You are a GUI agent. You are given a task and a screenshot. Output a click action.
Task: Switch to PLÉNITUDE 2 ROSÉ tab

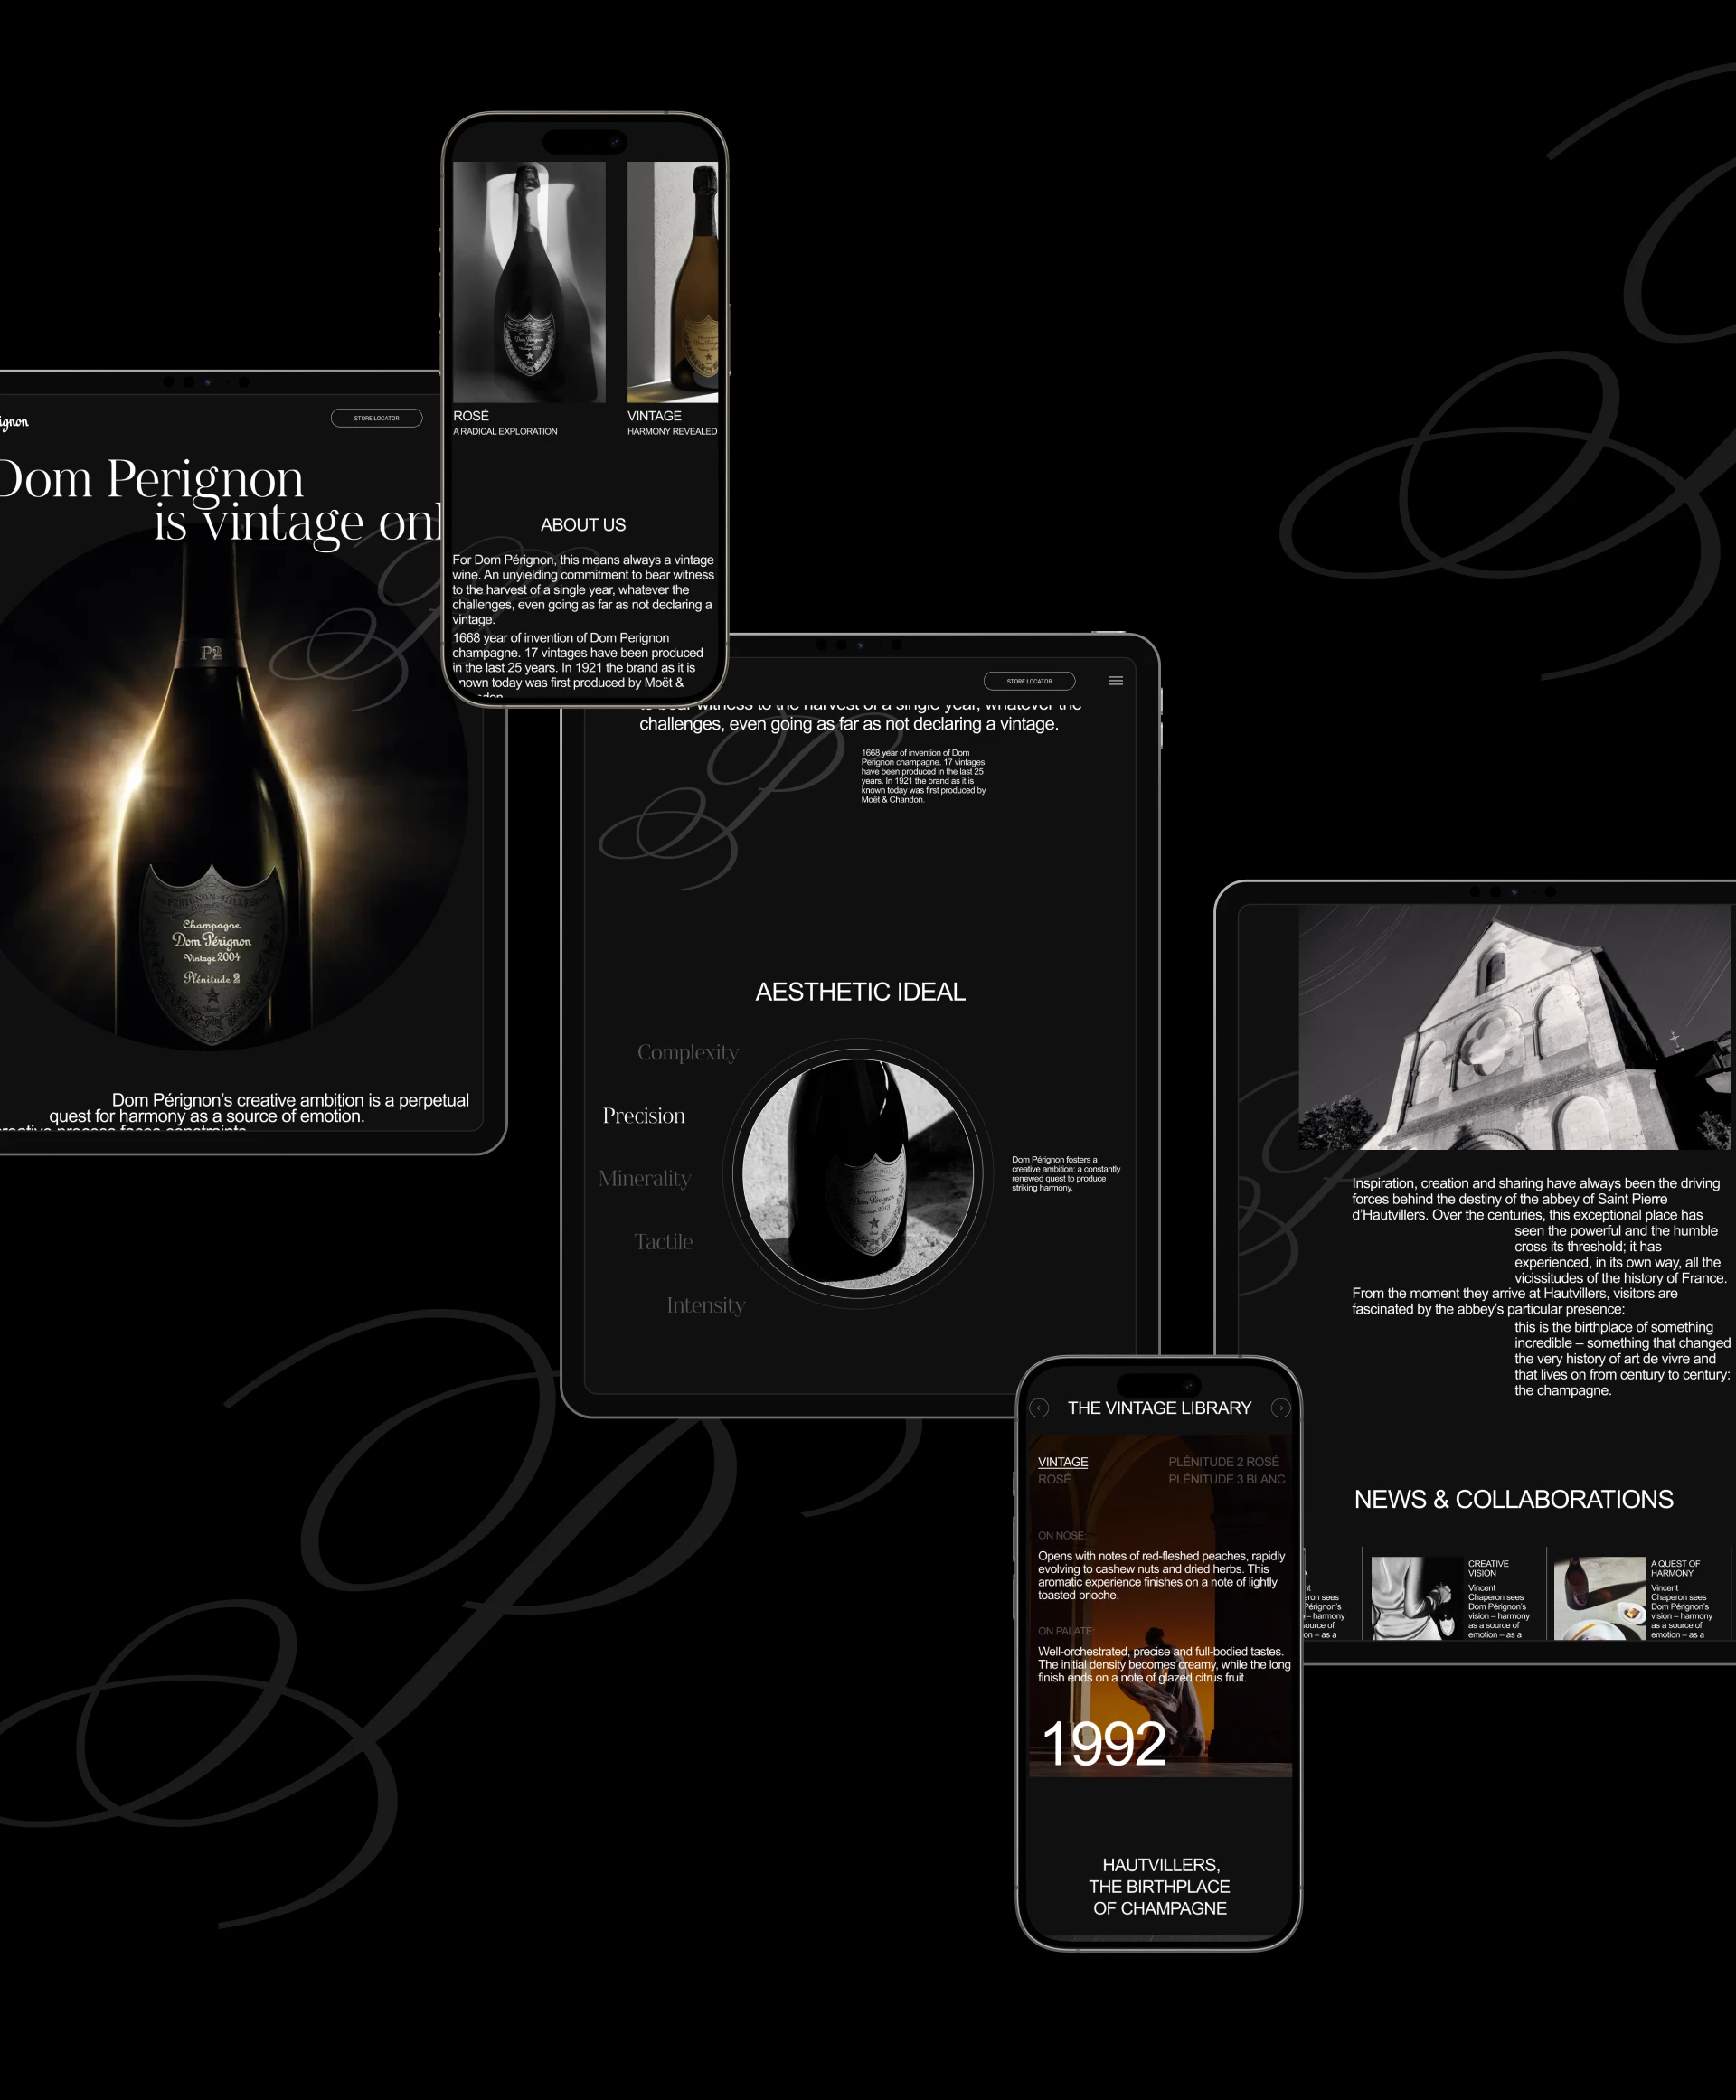click(1223, 1462)
